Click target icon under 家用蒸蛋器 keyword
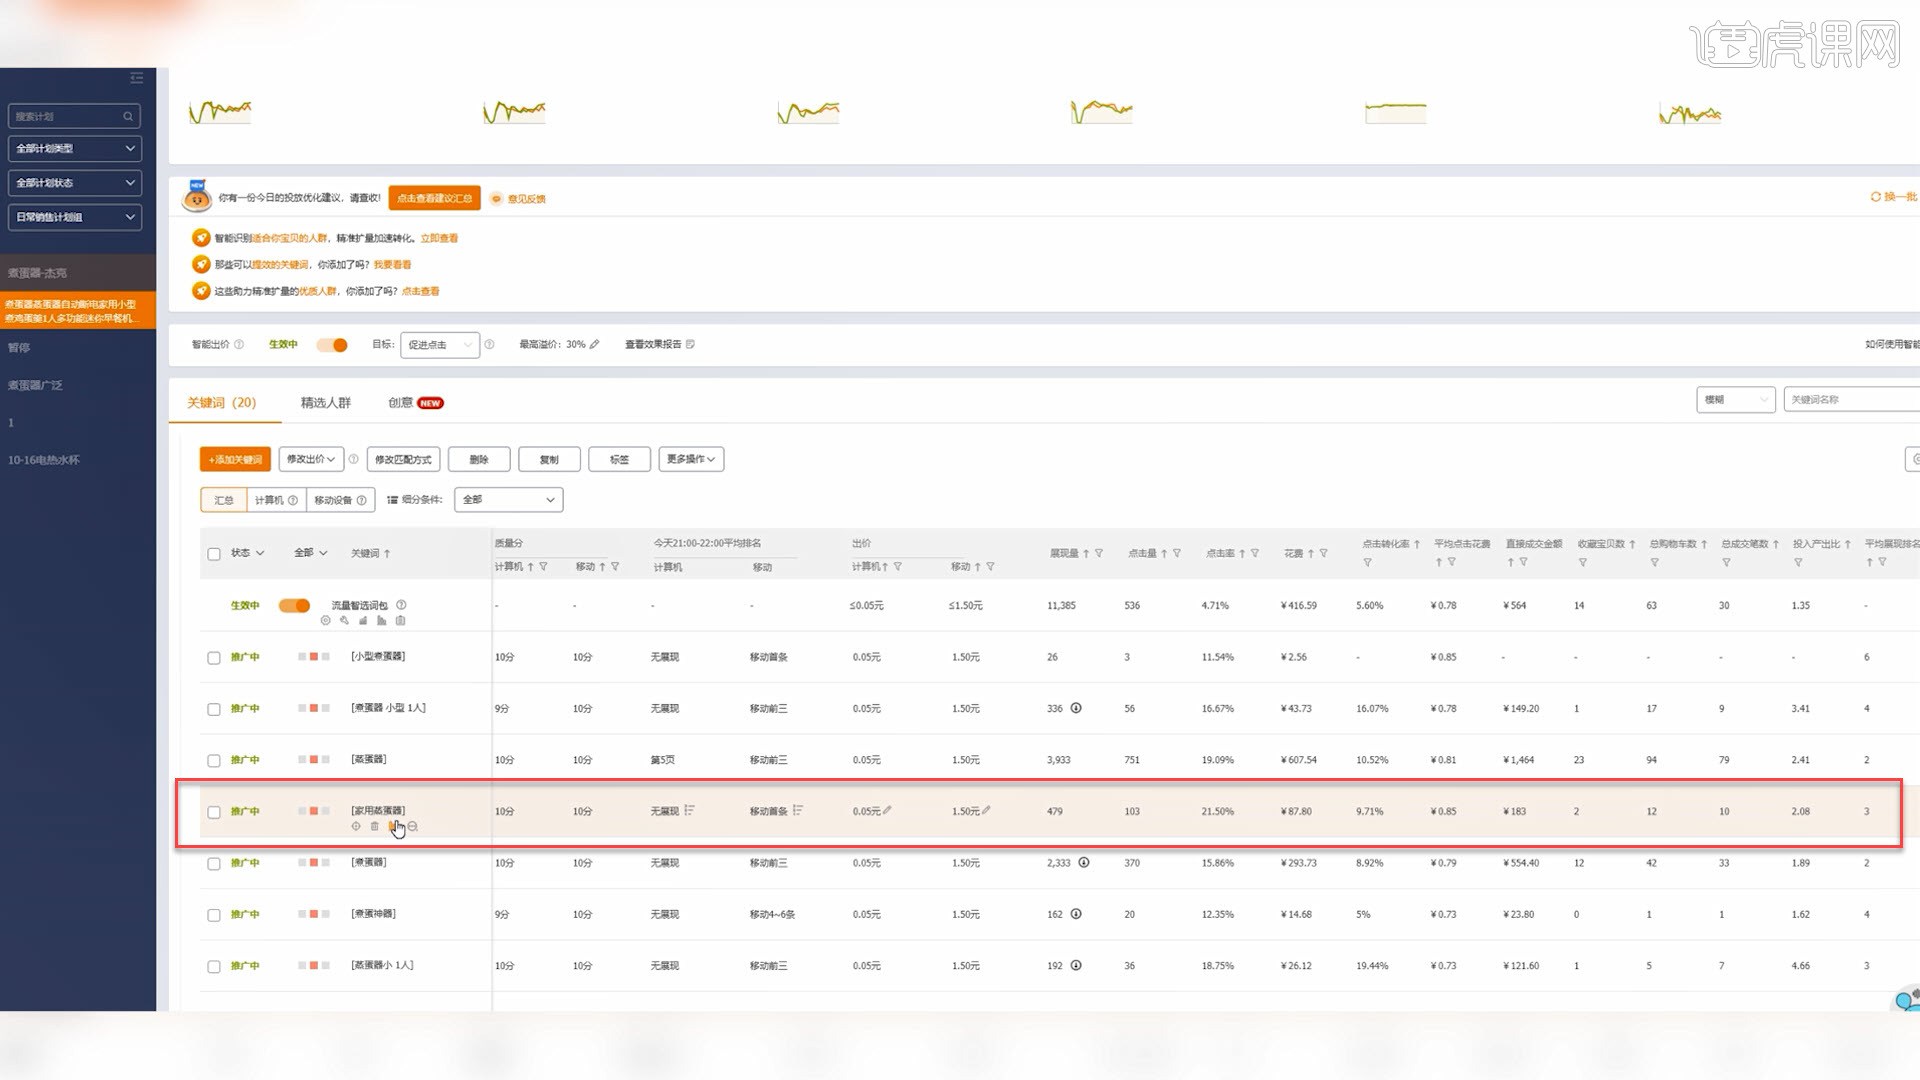This screenshot has width=1920, height=1080. point(356,826)
